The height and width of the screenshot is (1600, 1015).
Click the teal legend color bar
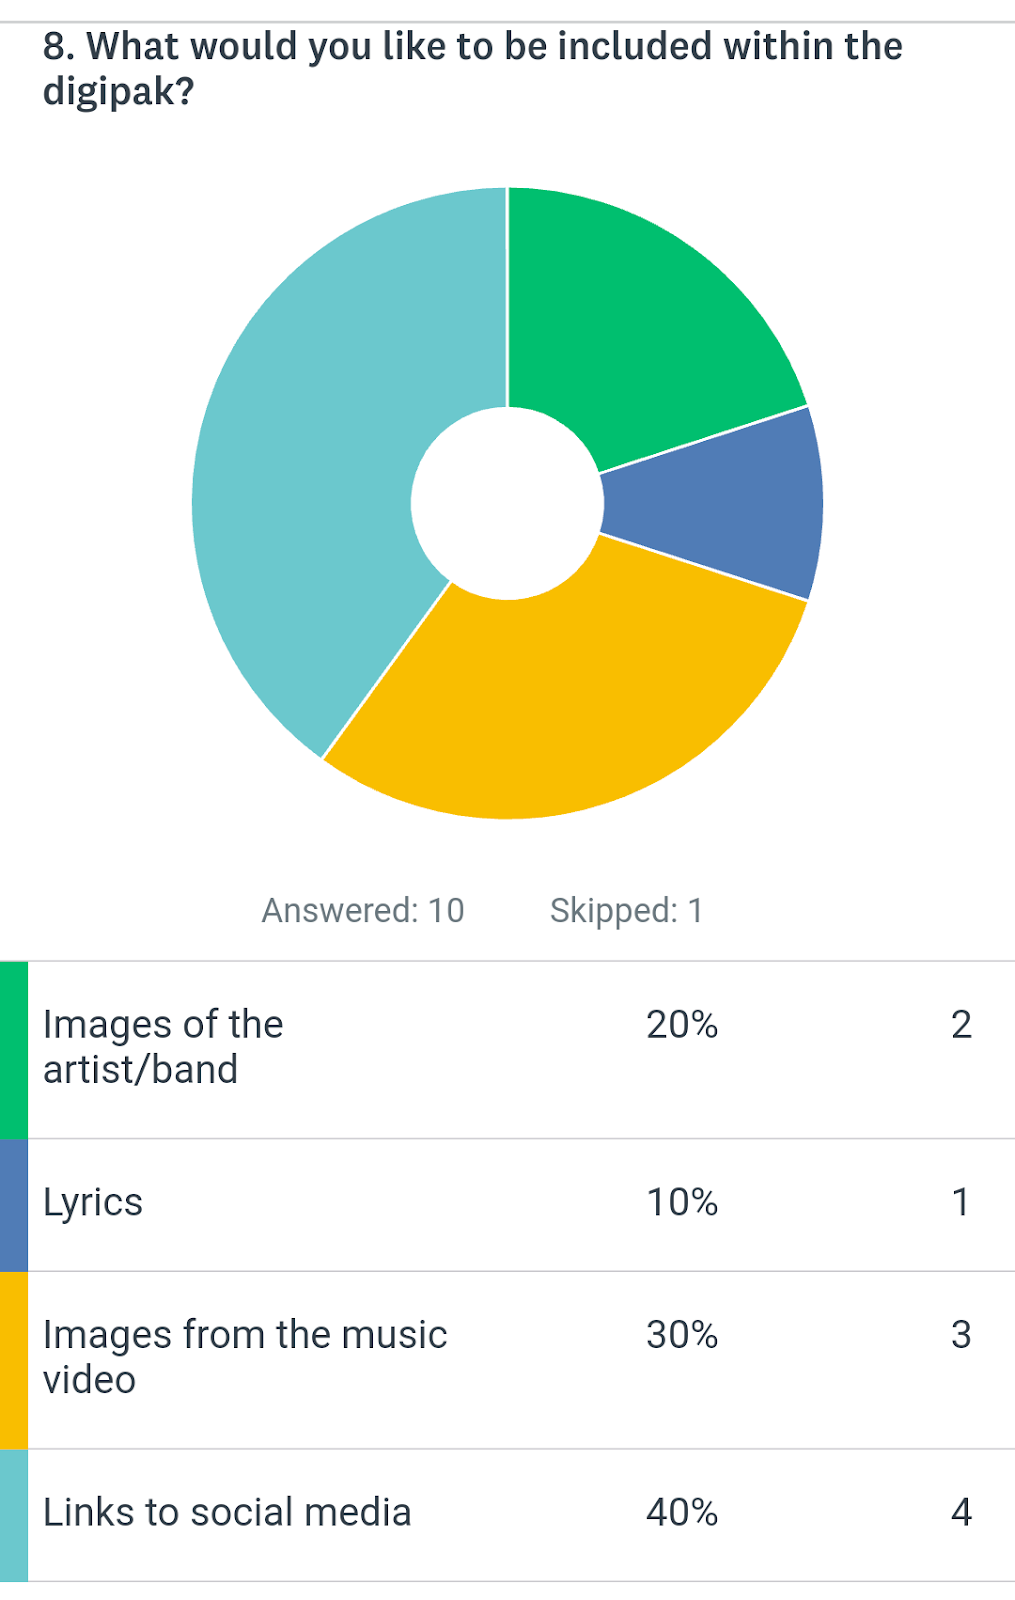[14, 1514]
